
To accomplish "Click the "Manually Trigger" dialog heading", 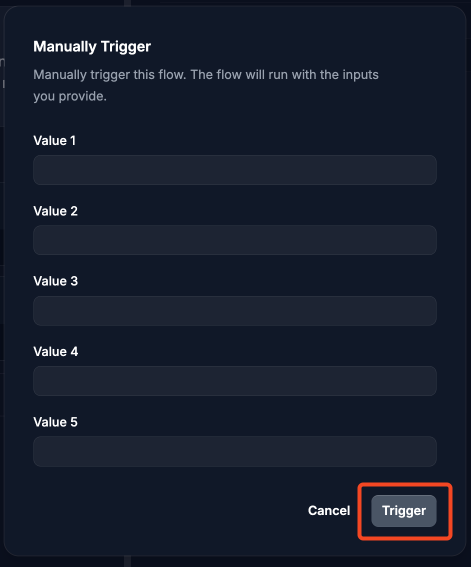I will coord(92,47).
